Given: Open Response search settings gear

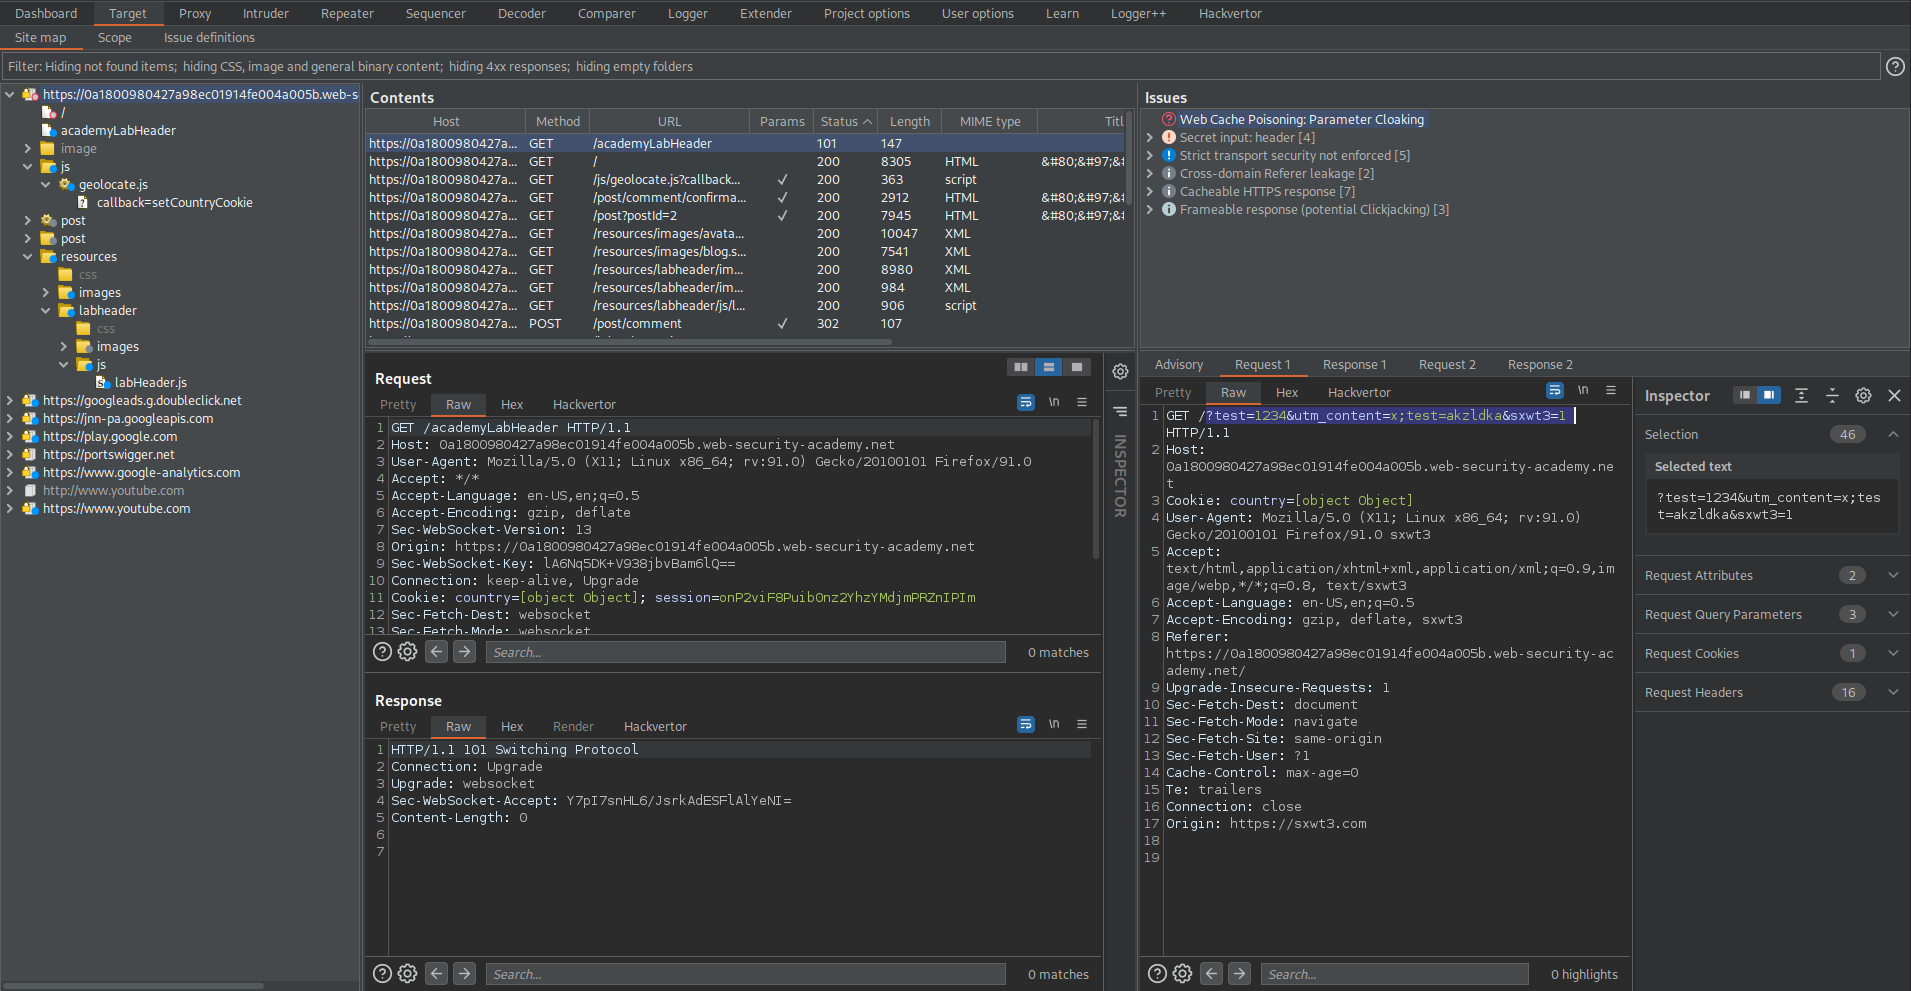Looking at the screenshot, I should (x=407, y=973).
